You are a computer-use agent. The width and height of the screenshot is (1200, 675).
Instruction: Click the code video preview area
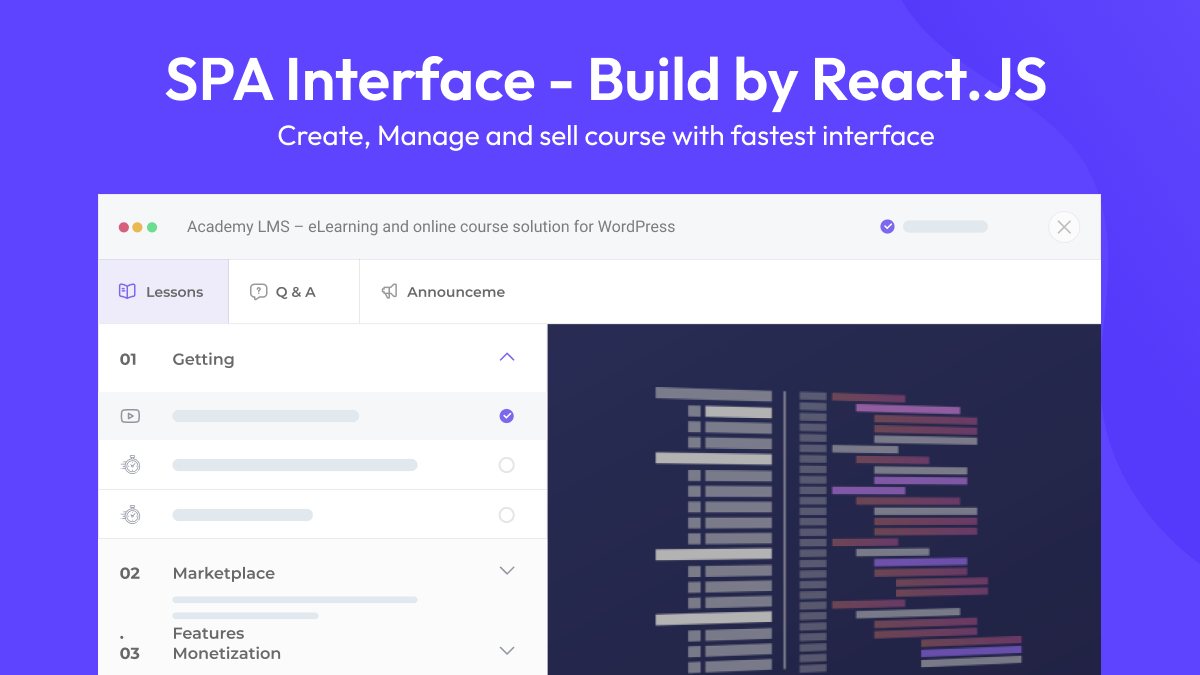[x=824, y=499]
